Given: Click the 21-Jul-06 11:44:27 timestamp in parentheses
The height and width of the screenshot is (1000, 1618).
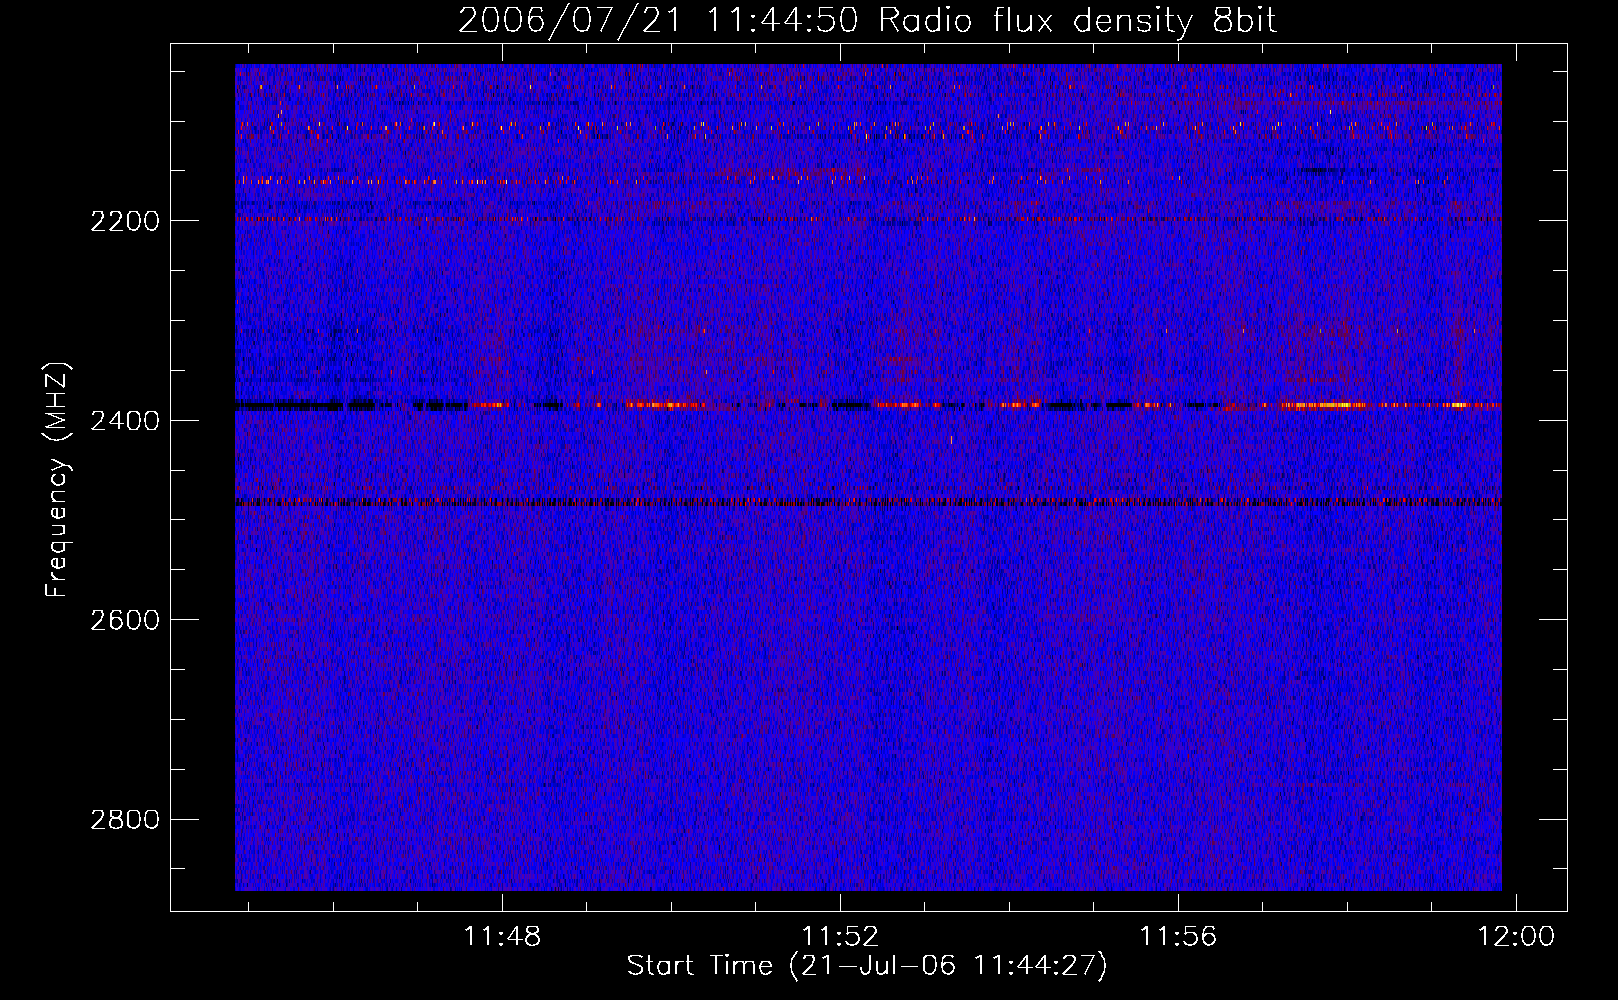Looking at the screenshot, I should pos(948,966).
